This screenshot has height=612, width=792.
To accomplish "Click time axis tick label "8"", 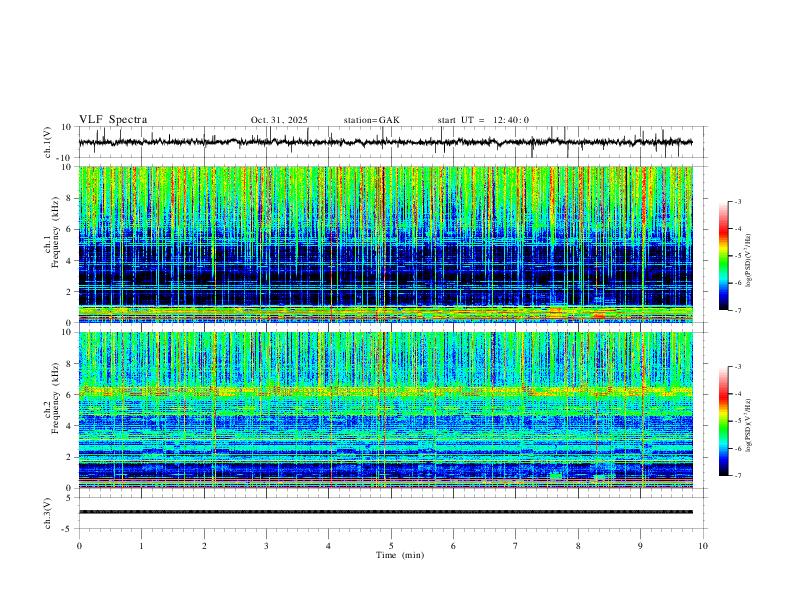I will 578,546.
